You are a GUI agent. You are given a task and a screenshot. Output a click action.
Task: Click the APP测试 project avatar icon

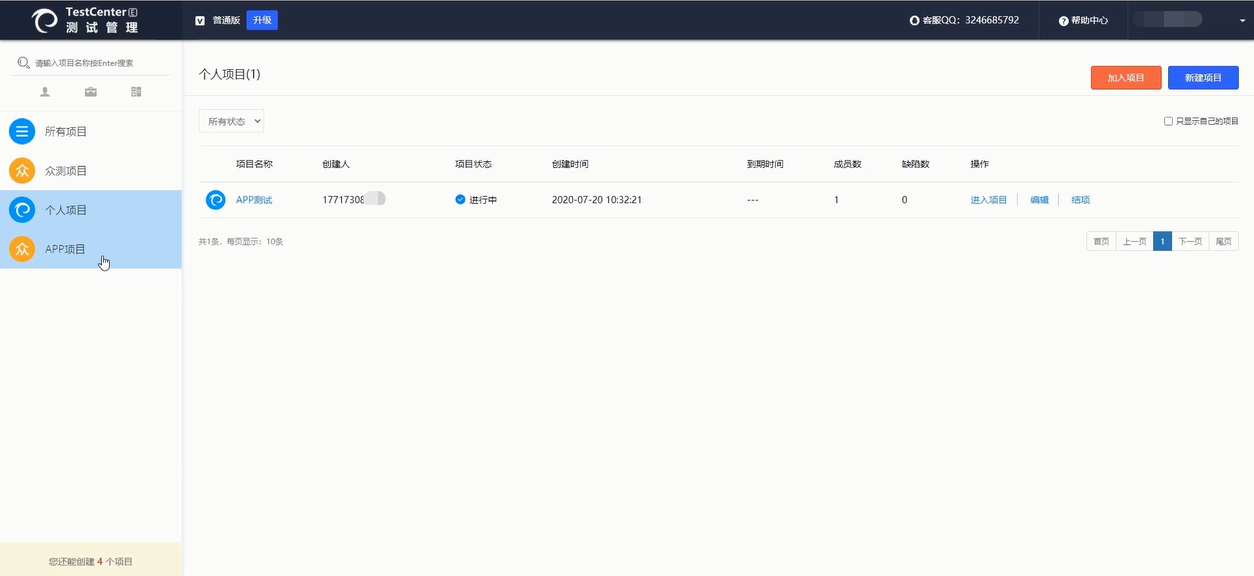click(216, 200)
